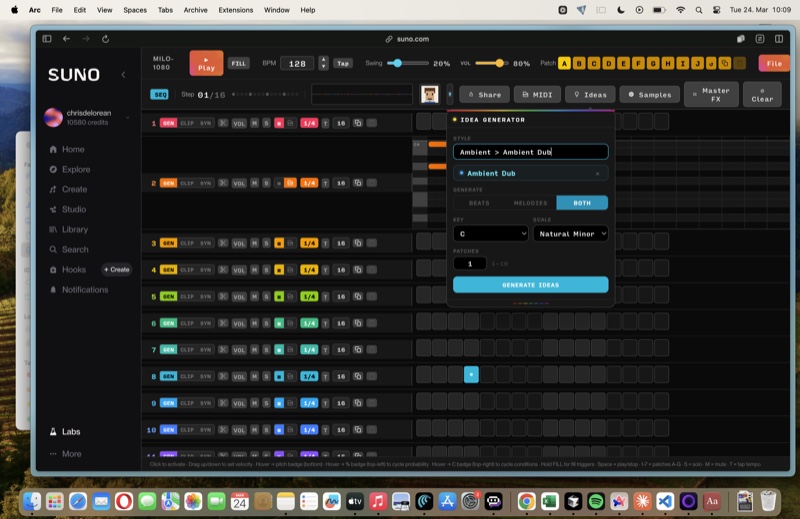800x519 pixels.
Task: Click the Play button
Action: (x=206, y=63)
